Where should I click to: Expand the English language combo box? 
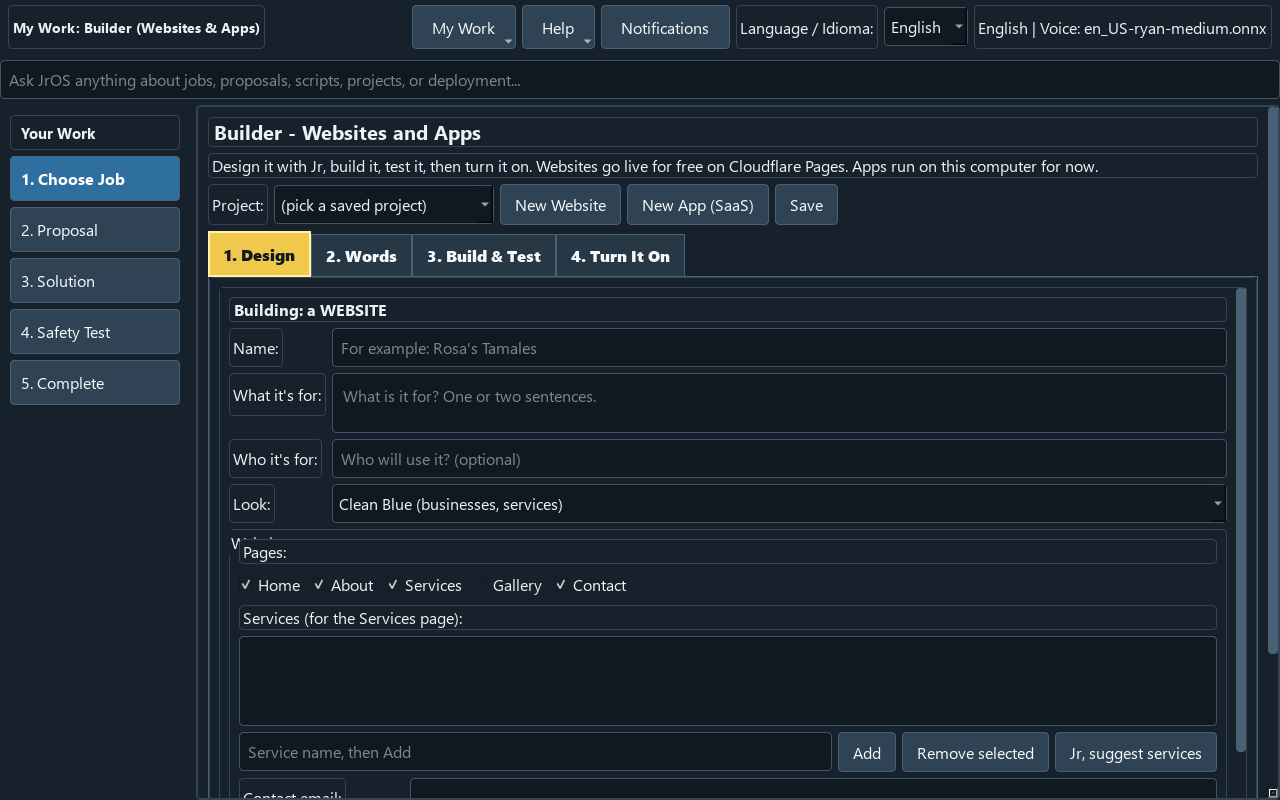925,28
